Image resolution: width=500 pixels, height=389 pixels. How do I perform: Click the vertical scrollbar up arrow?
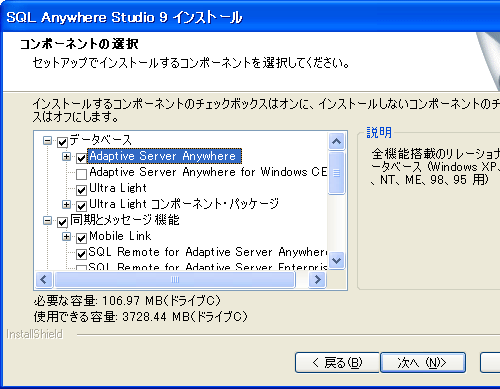tap(336, 142)
